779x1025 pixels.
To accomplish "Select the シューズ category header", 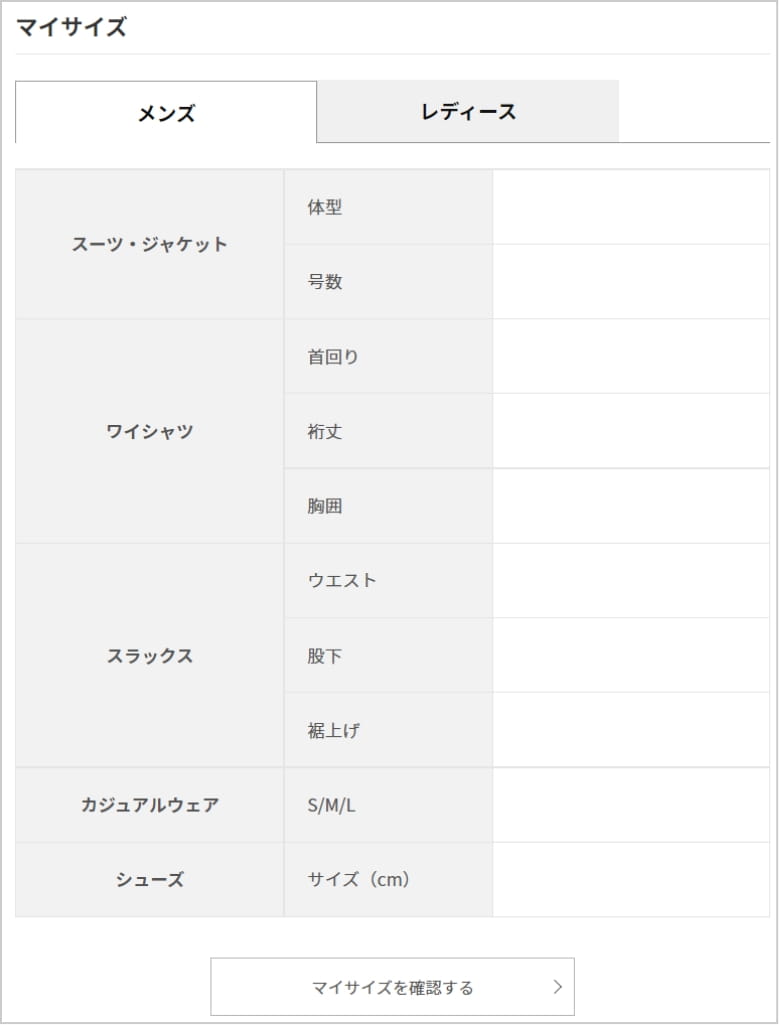I will [150, 880].
